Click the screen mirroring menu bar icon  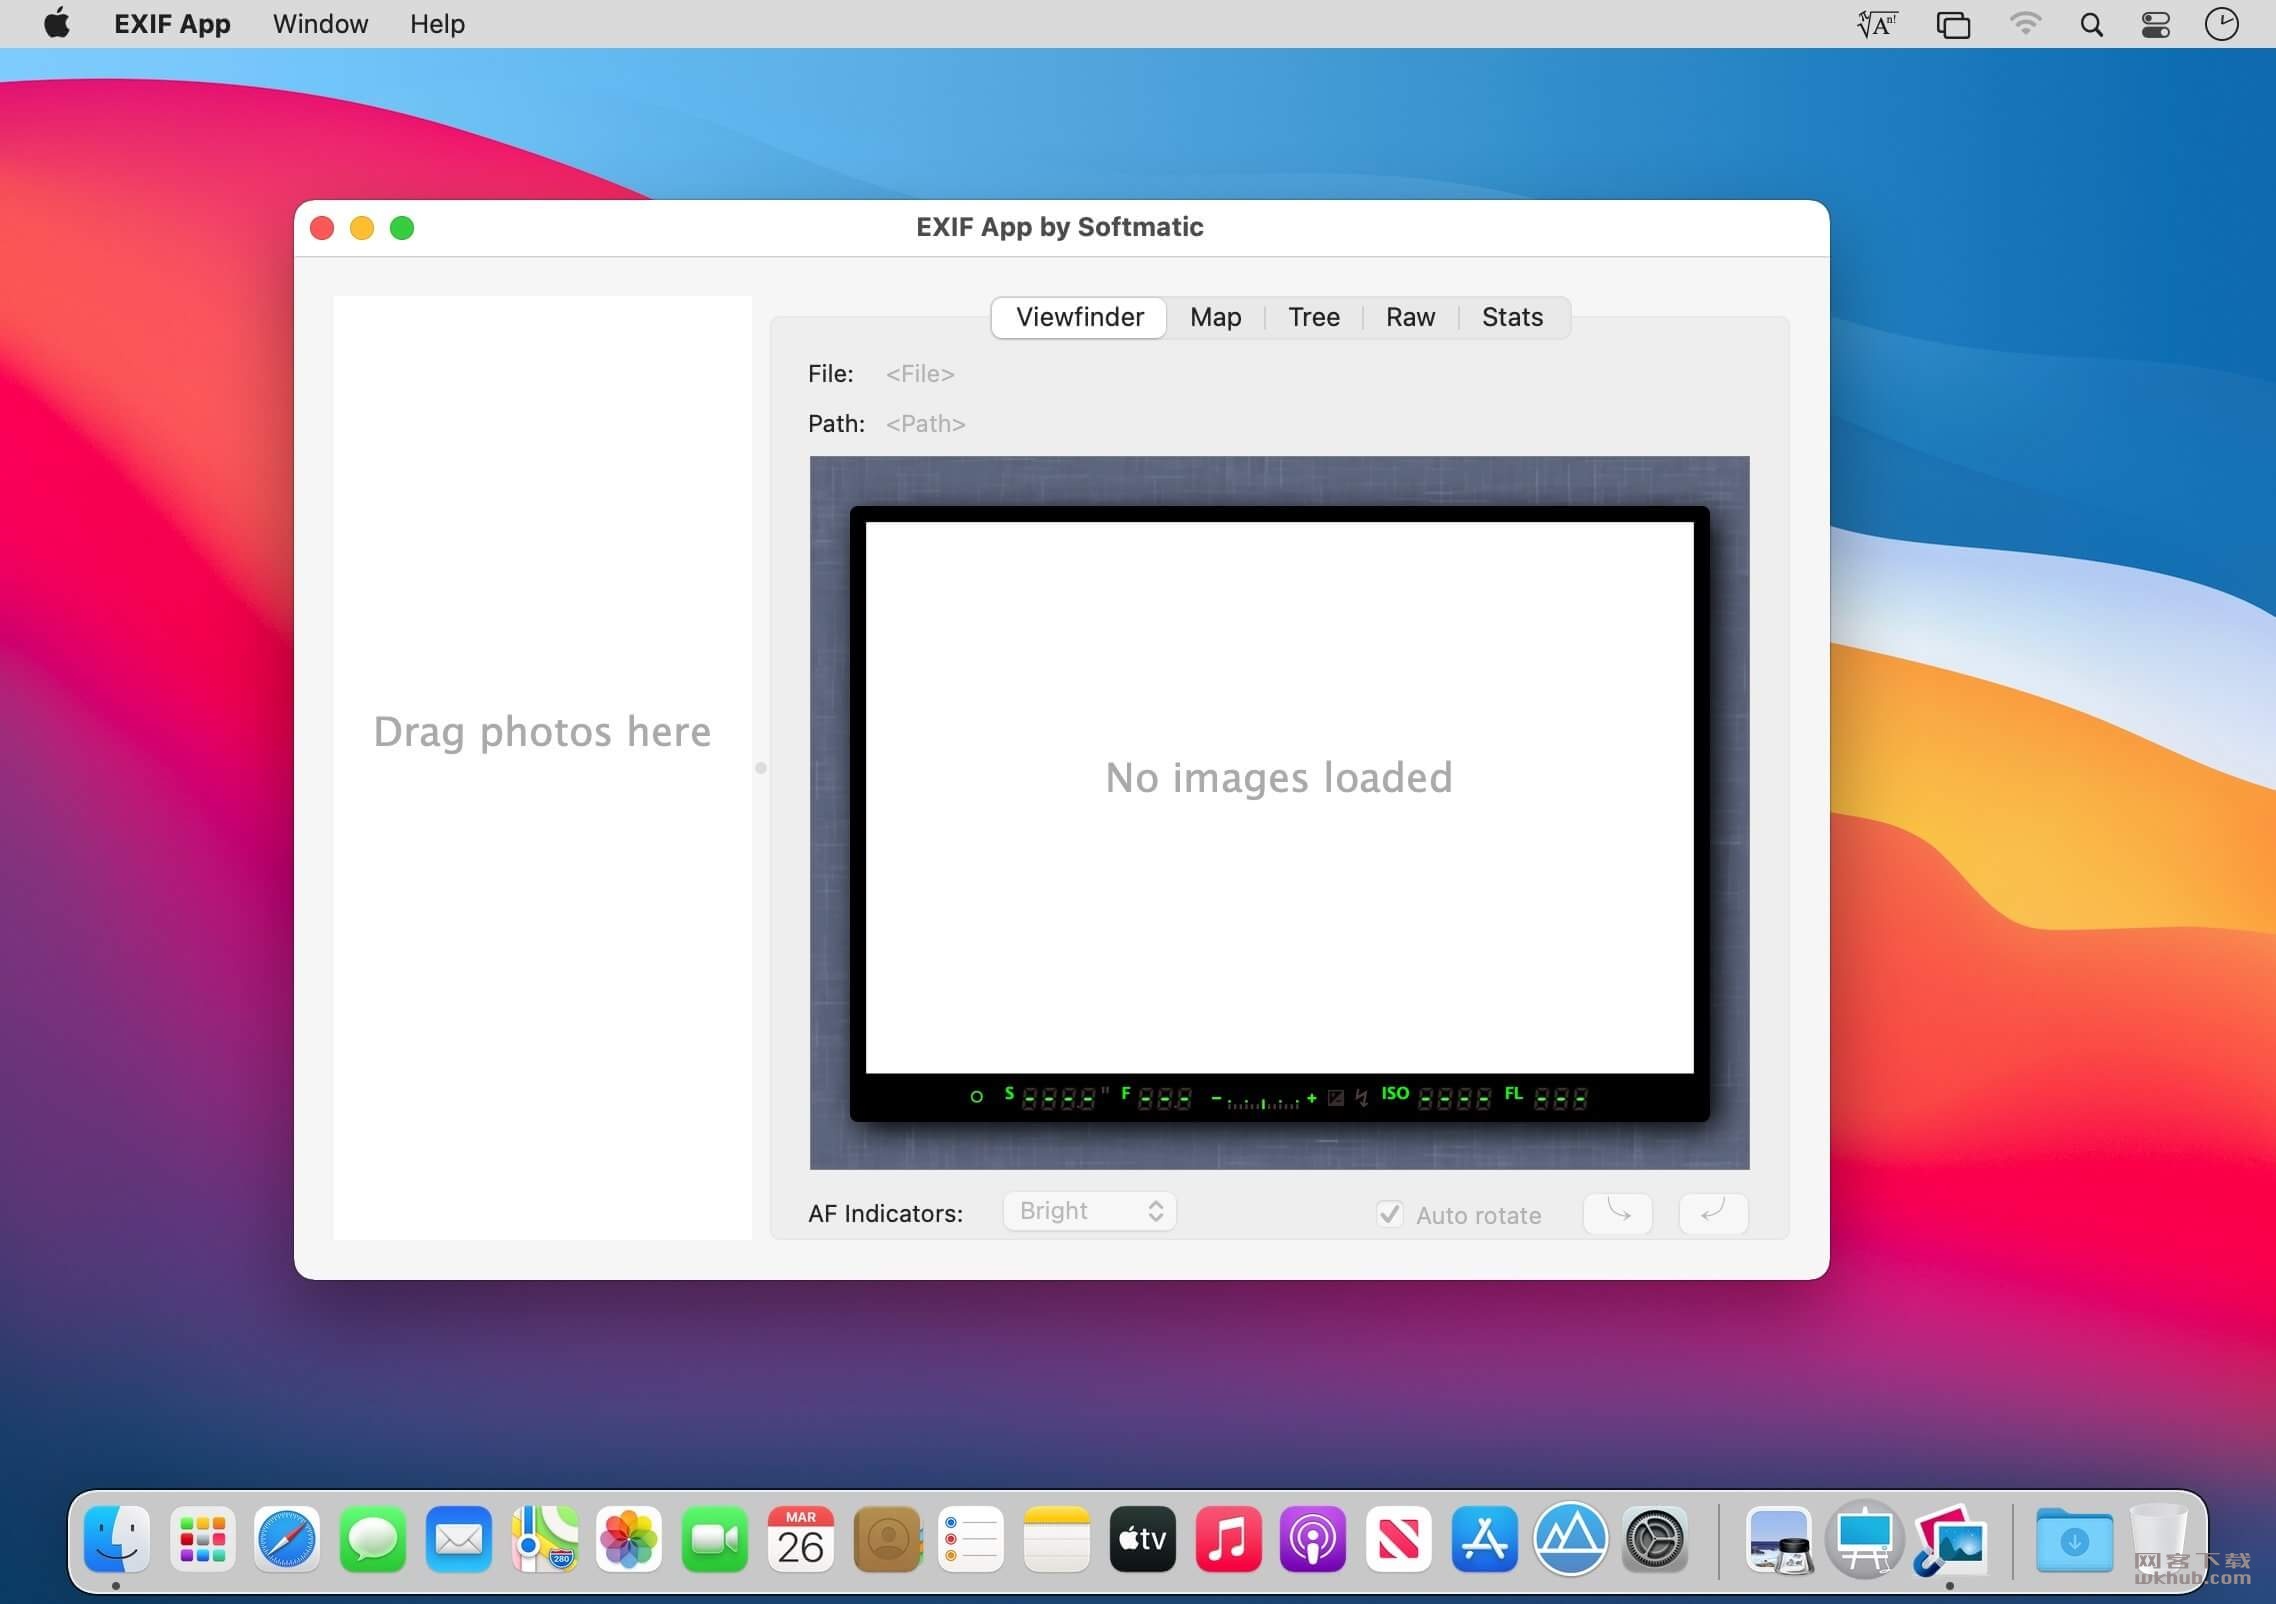point(1953,24)
